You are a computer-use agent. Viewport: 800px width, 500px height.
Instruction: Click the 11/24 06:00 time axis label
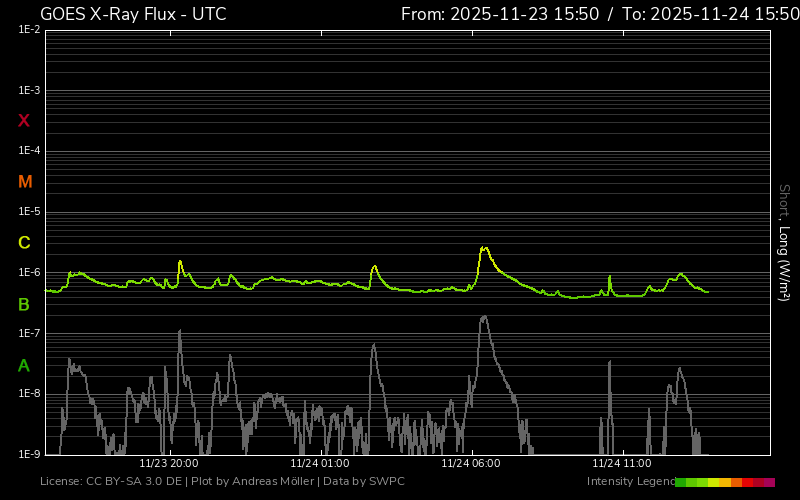tap(471, 463)
